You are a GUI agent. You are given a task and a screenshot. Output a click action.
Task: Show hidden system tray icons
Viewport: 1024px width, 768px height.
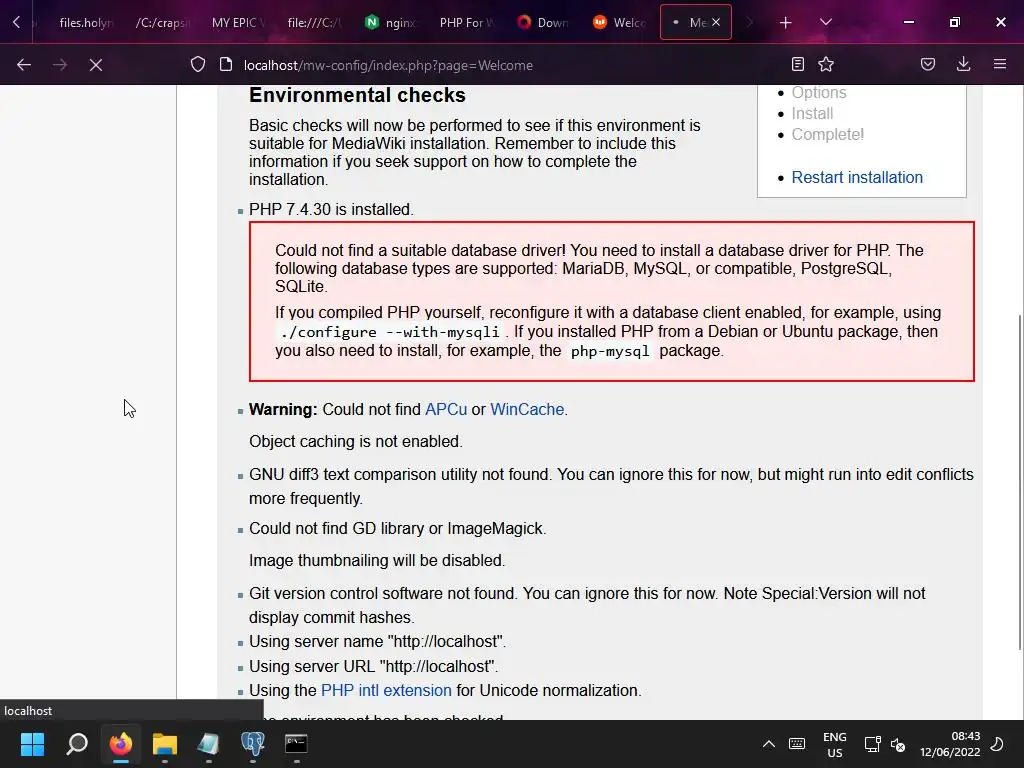point(769,744)
